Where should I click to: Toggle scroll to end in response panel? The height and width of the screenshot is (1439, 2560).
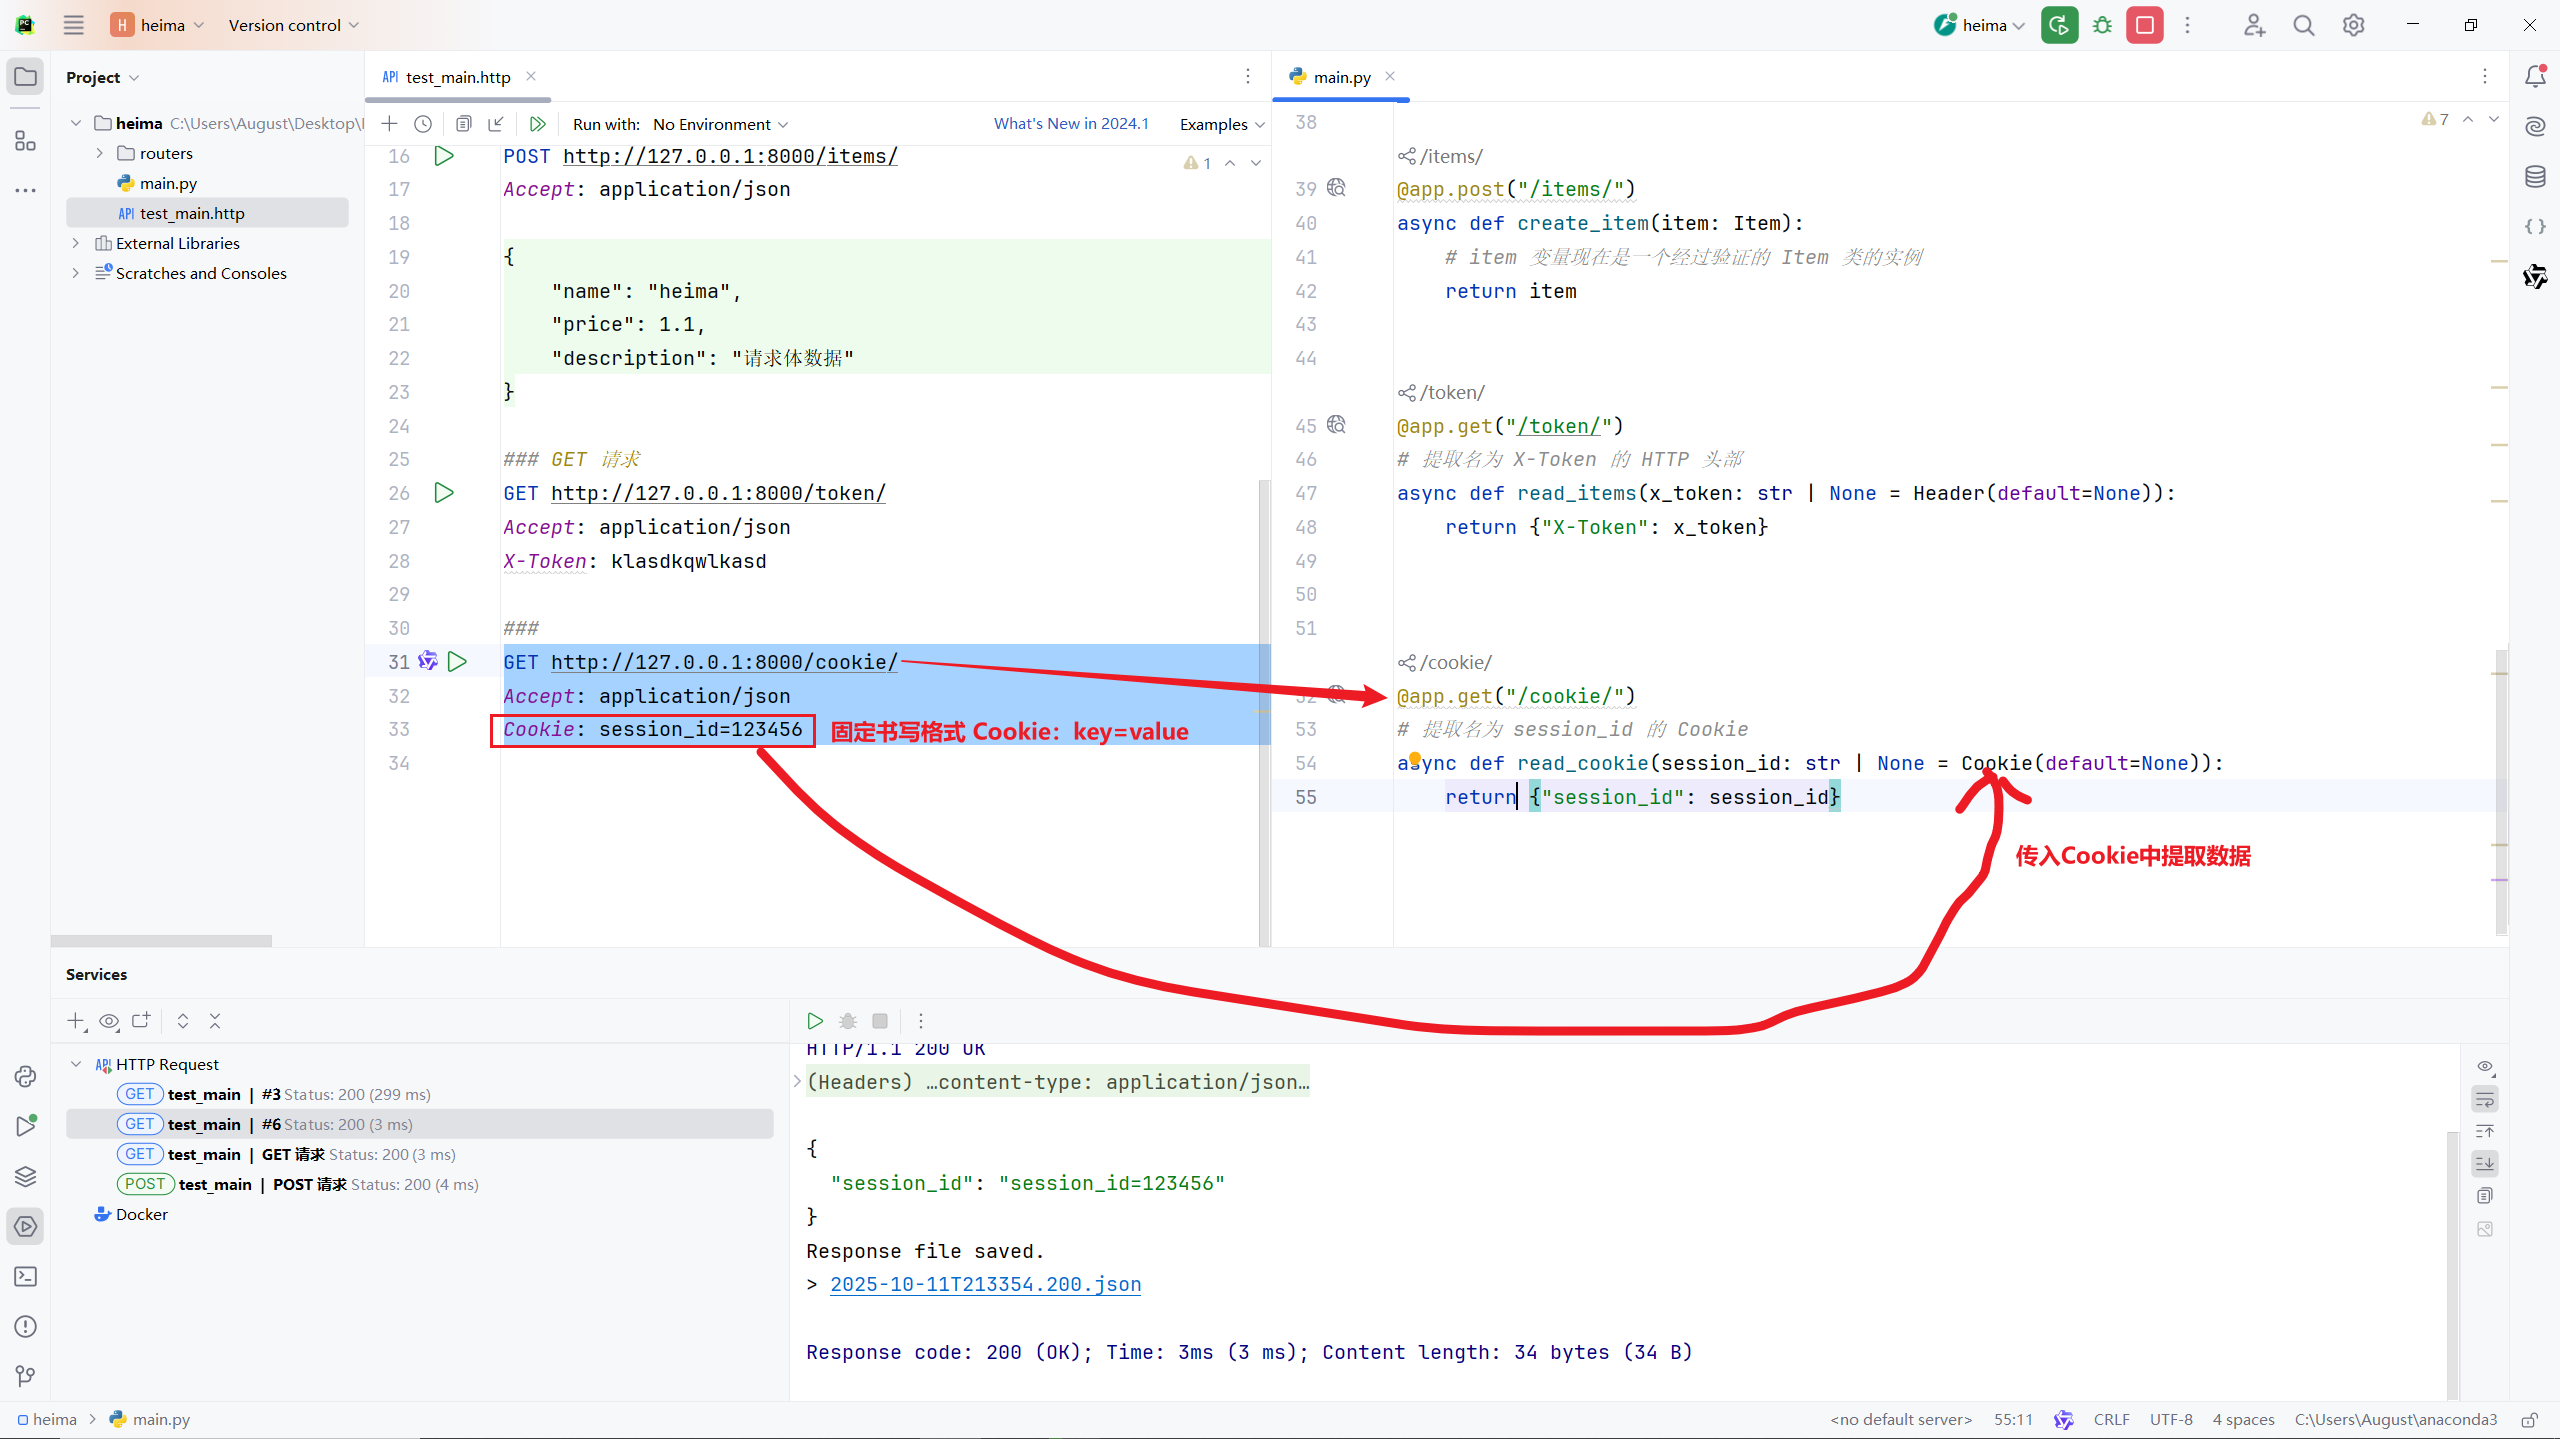2485,1163
